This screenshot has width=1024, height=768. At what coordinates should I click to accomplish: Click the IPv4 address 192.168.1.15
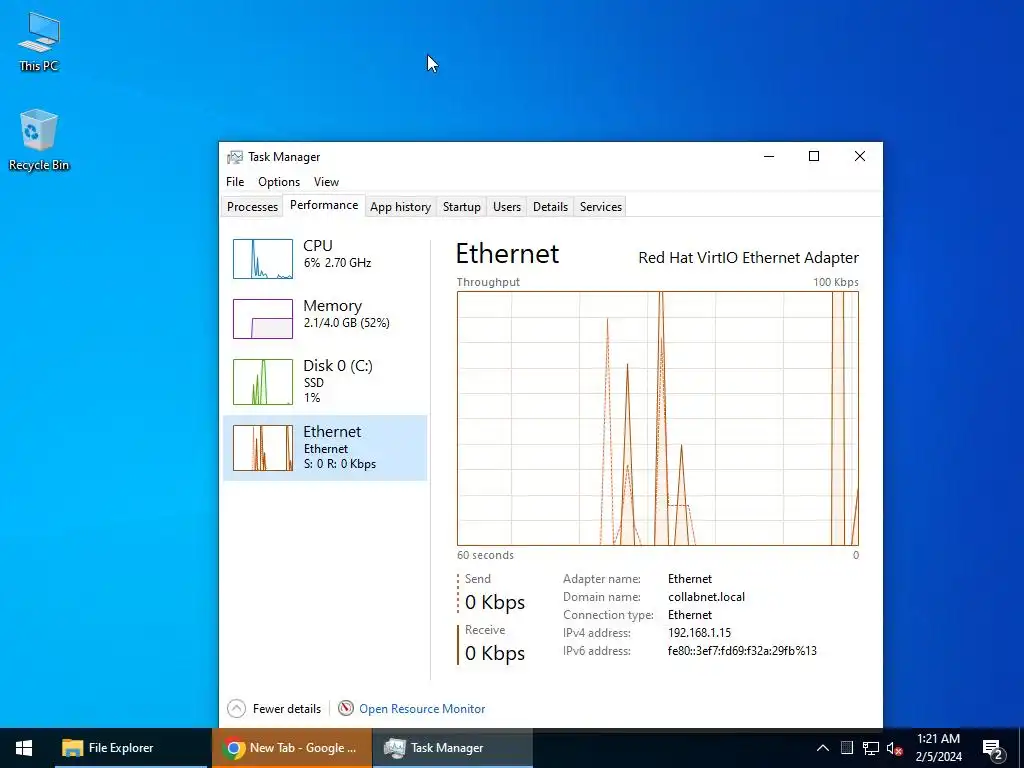(x=699, y=633)
